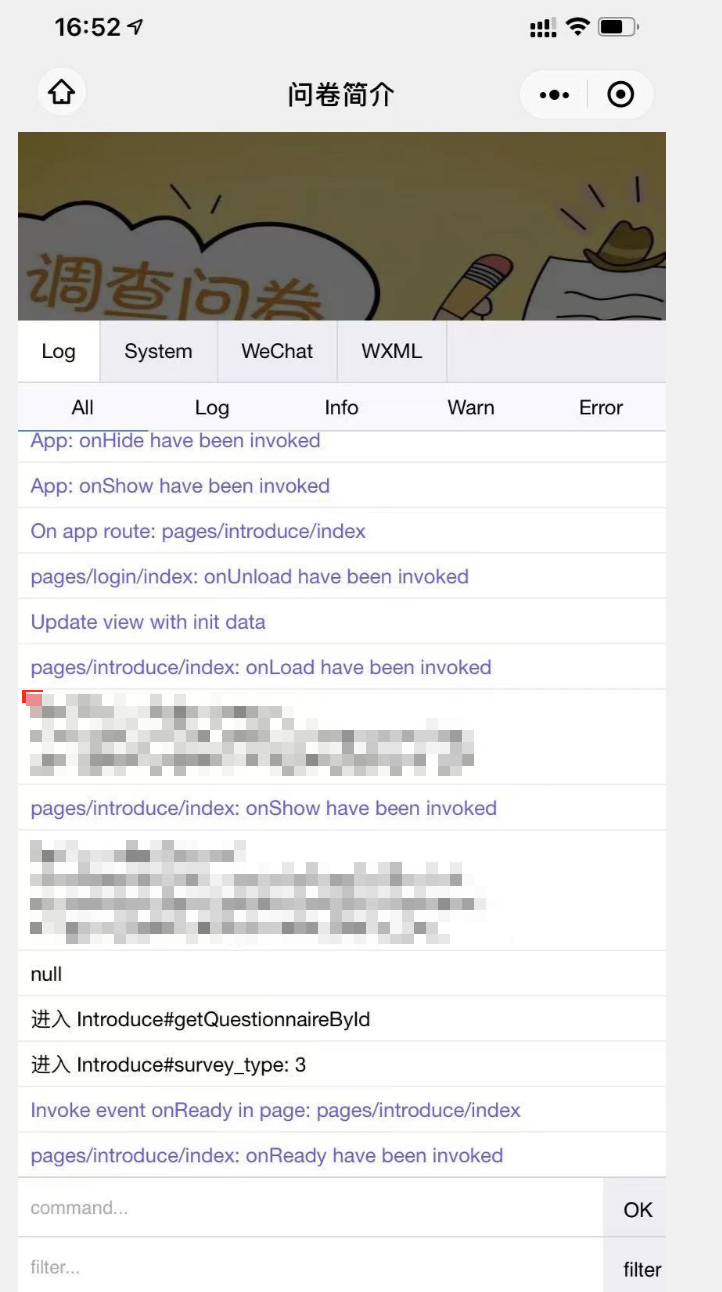Switch to the WeChat tab

pyautogui.click(x=277, y=351)
